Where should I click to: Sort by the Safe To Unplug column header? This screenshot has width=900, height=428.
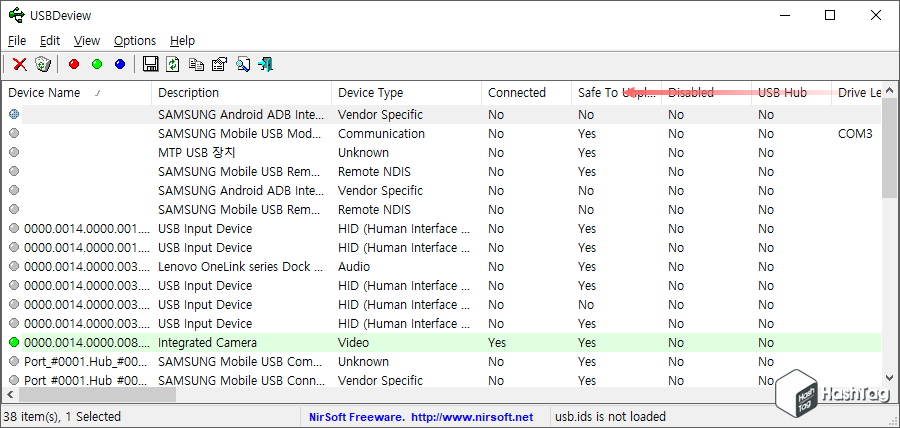(616, 93)
